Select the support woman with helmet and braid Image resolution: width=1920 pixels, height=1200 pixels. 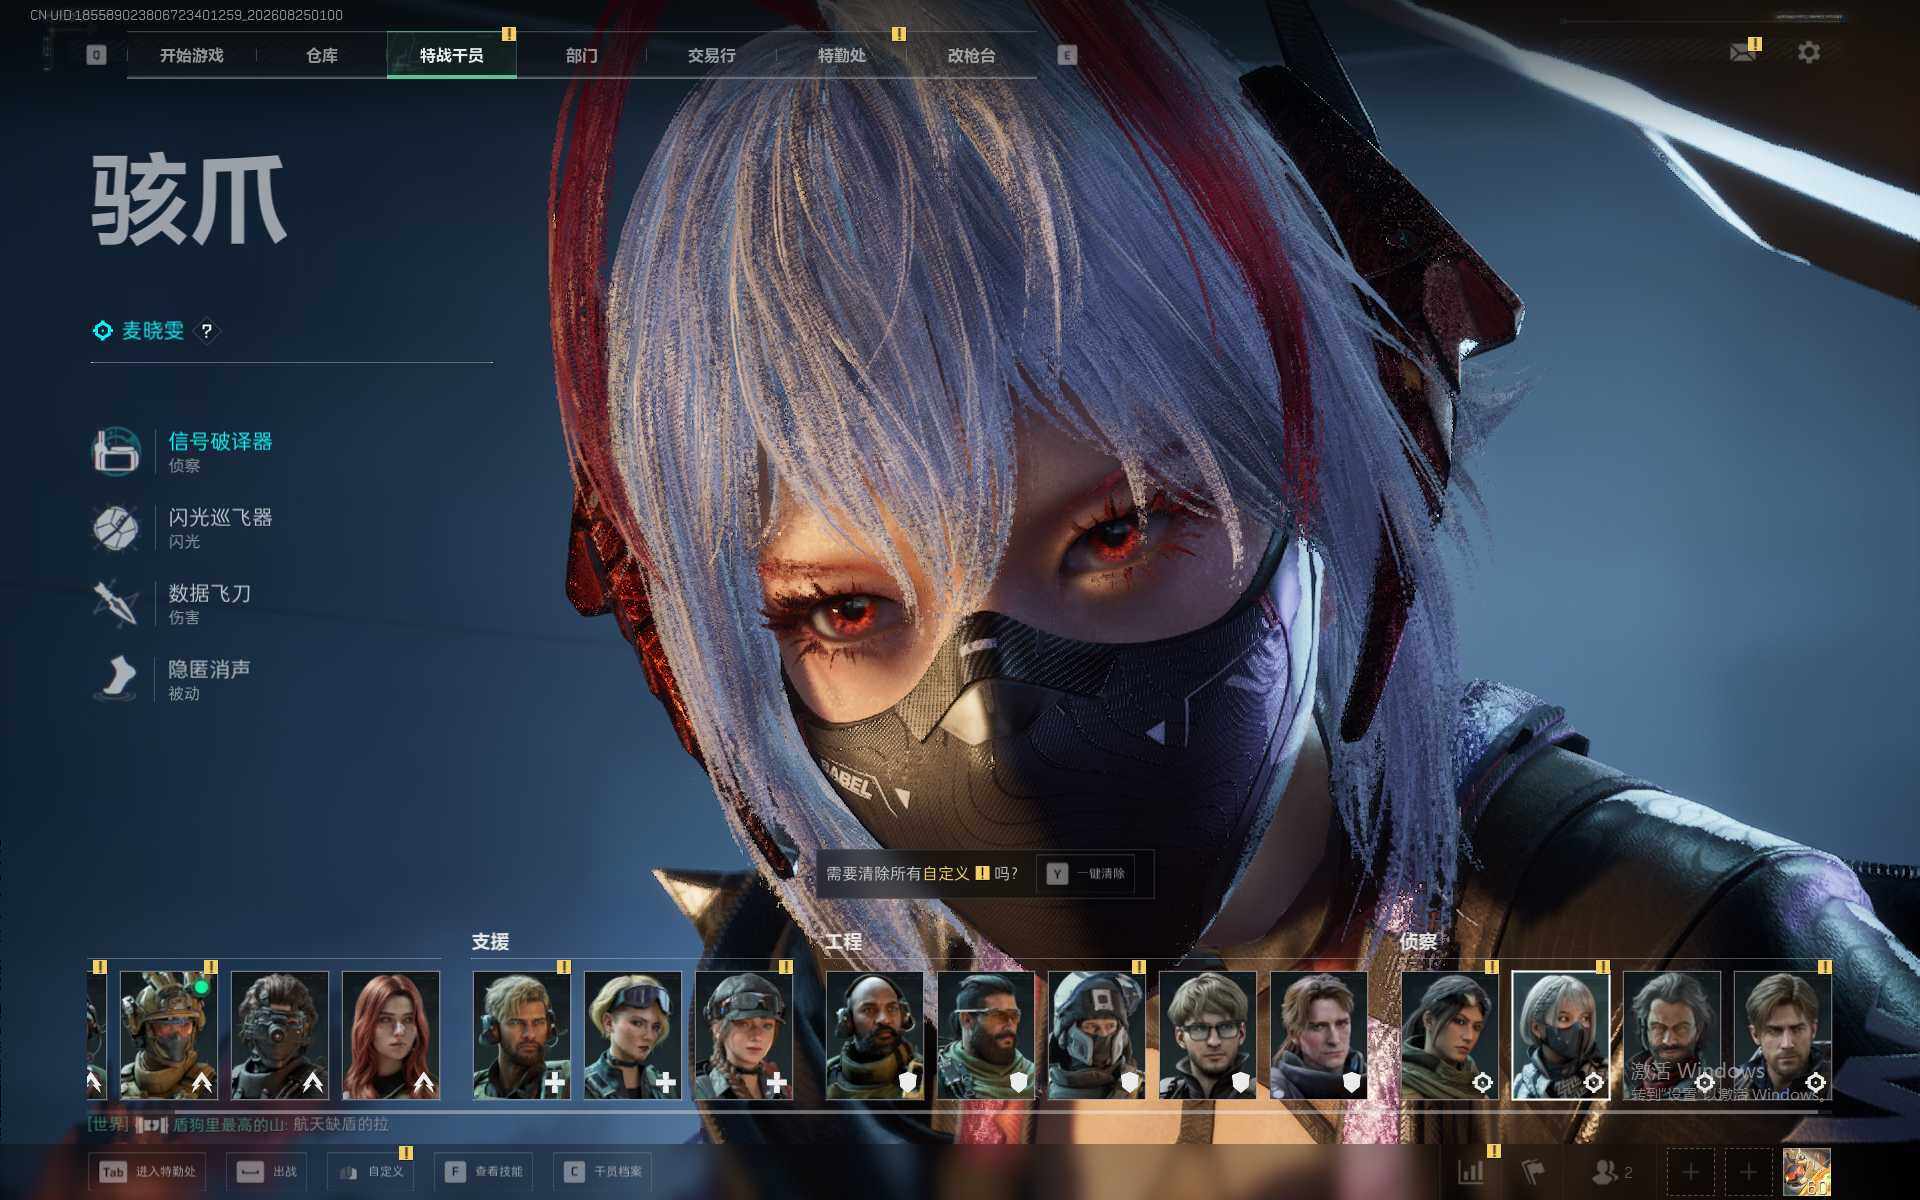pos(744,1035)
